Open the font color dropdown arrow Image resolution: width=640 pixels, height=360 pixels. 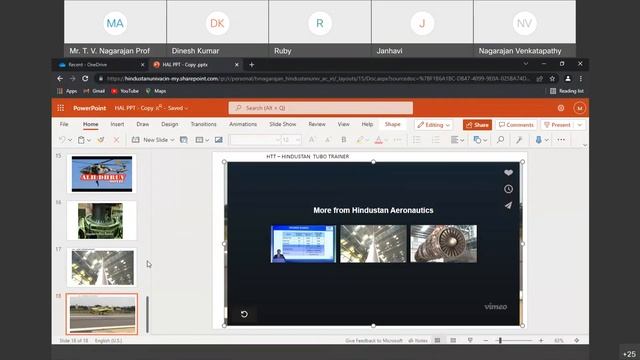(386, 140)
